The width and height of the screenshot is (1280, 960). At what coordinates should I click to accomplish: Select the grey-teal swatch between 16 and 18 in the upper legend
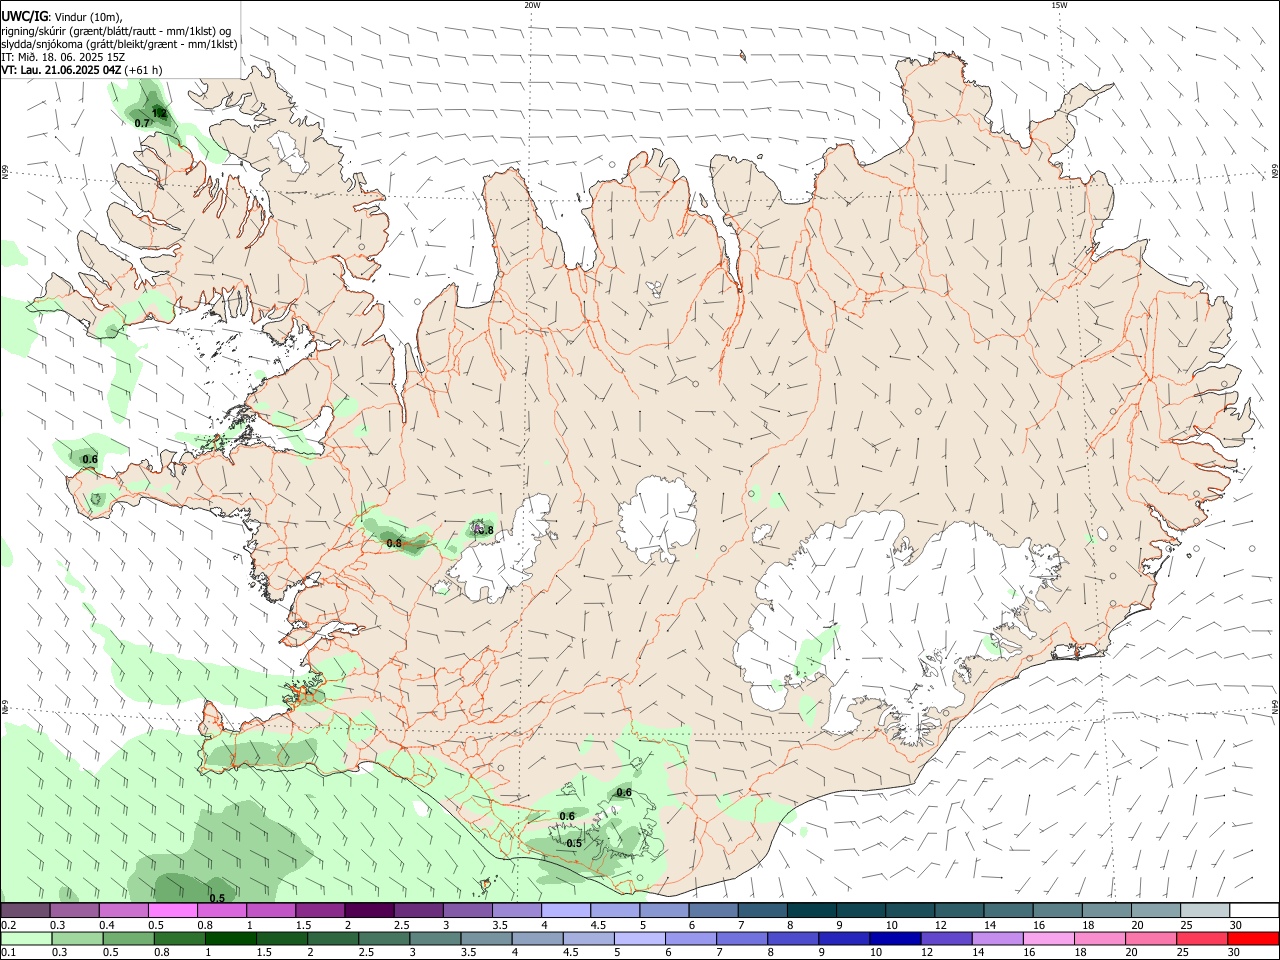coord(1058,910)
